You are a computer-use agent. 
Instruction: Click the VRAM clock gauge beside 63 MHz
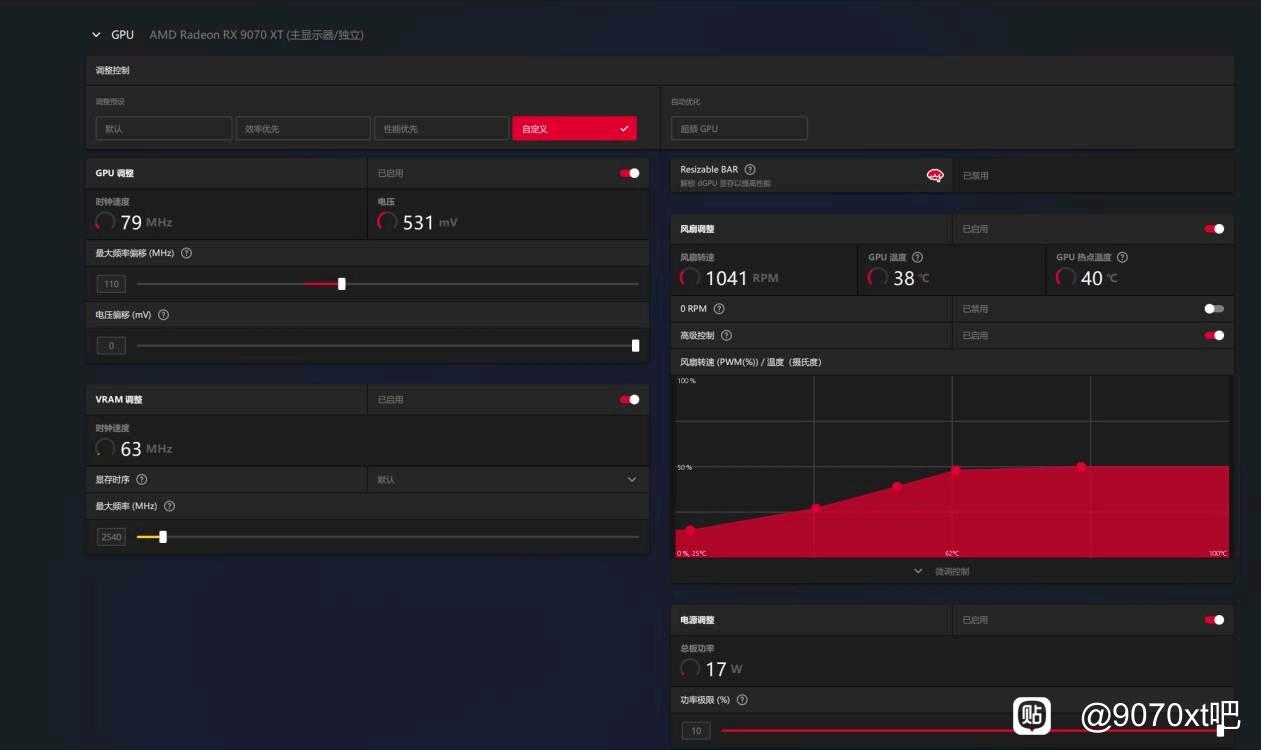(105, 448)
